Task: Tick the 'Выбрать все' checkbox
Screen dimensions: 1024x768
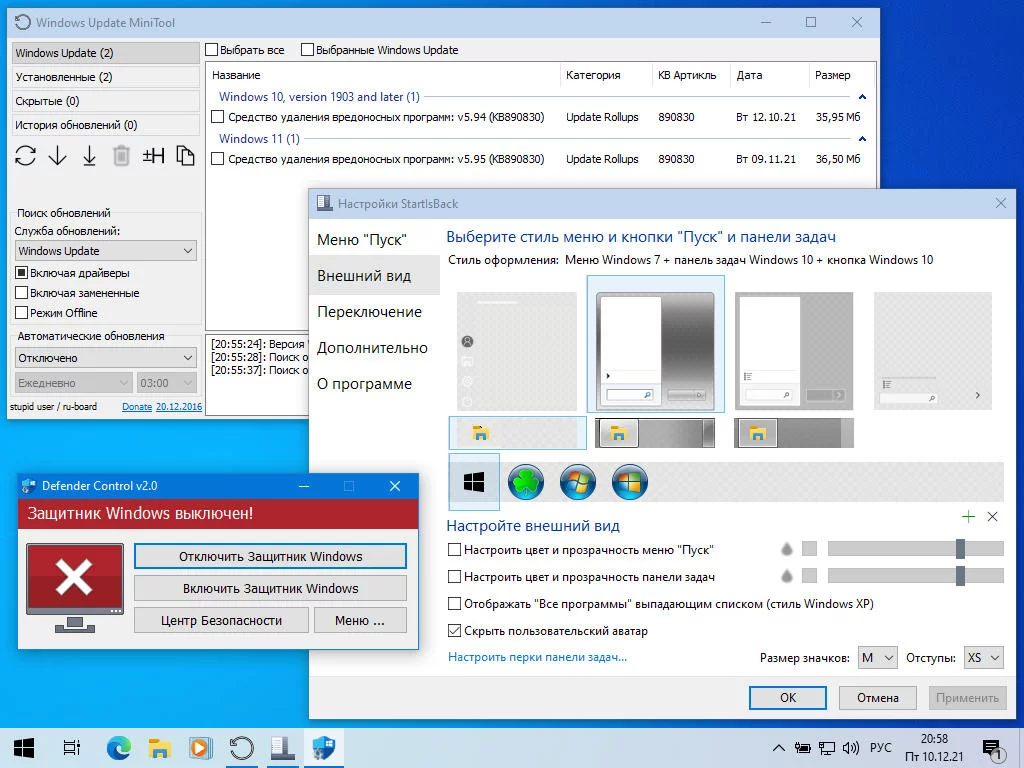Action: (x=212, y=50)
